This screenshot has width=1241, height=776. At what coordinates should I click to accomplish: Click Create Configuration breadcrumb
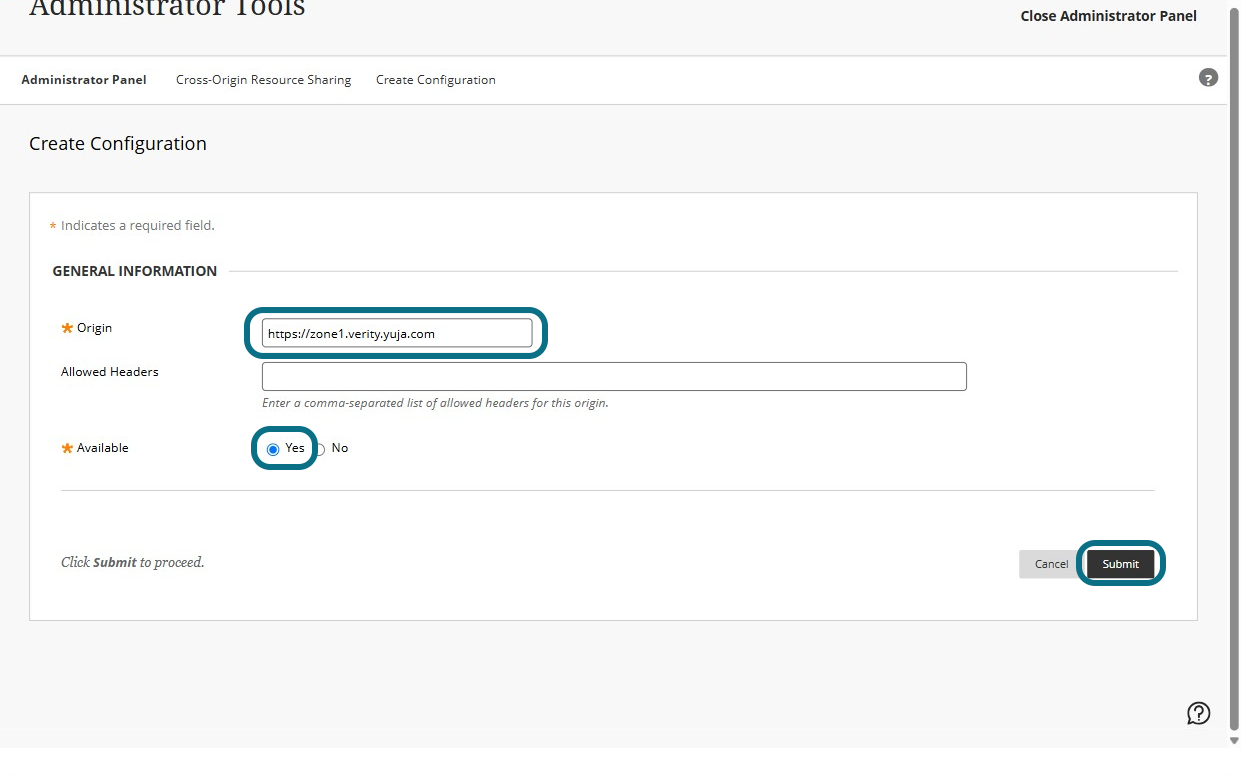[436, 80]
